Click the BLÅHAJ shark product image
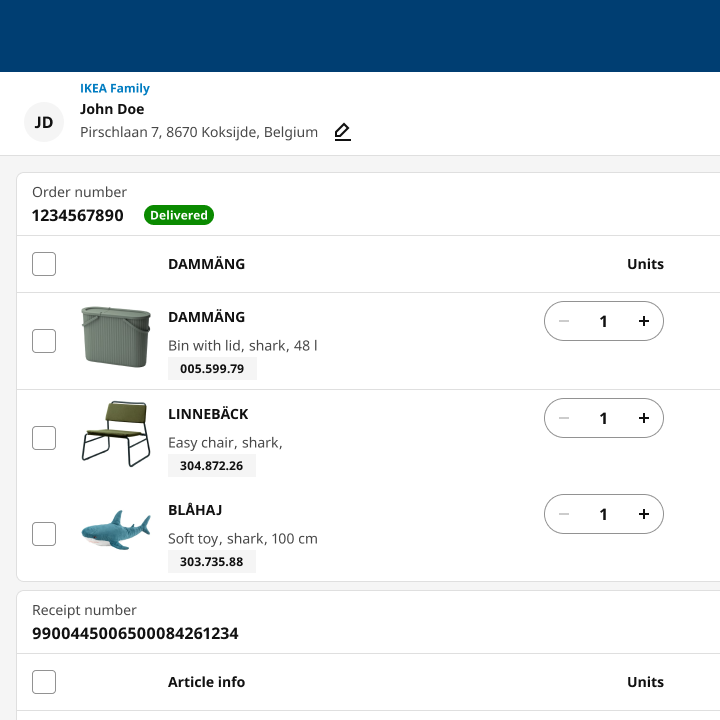This screenshot has height=720, width=720. [116, 530]
